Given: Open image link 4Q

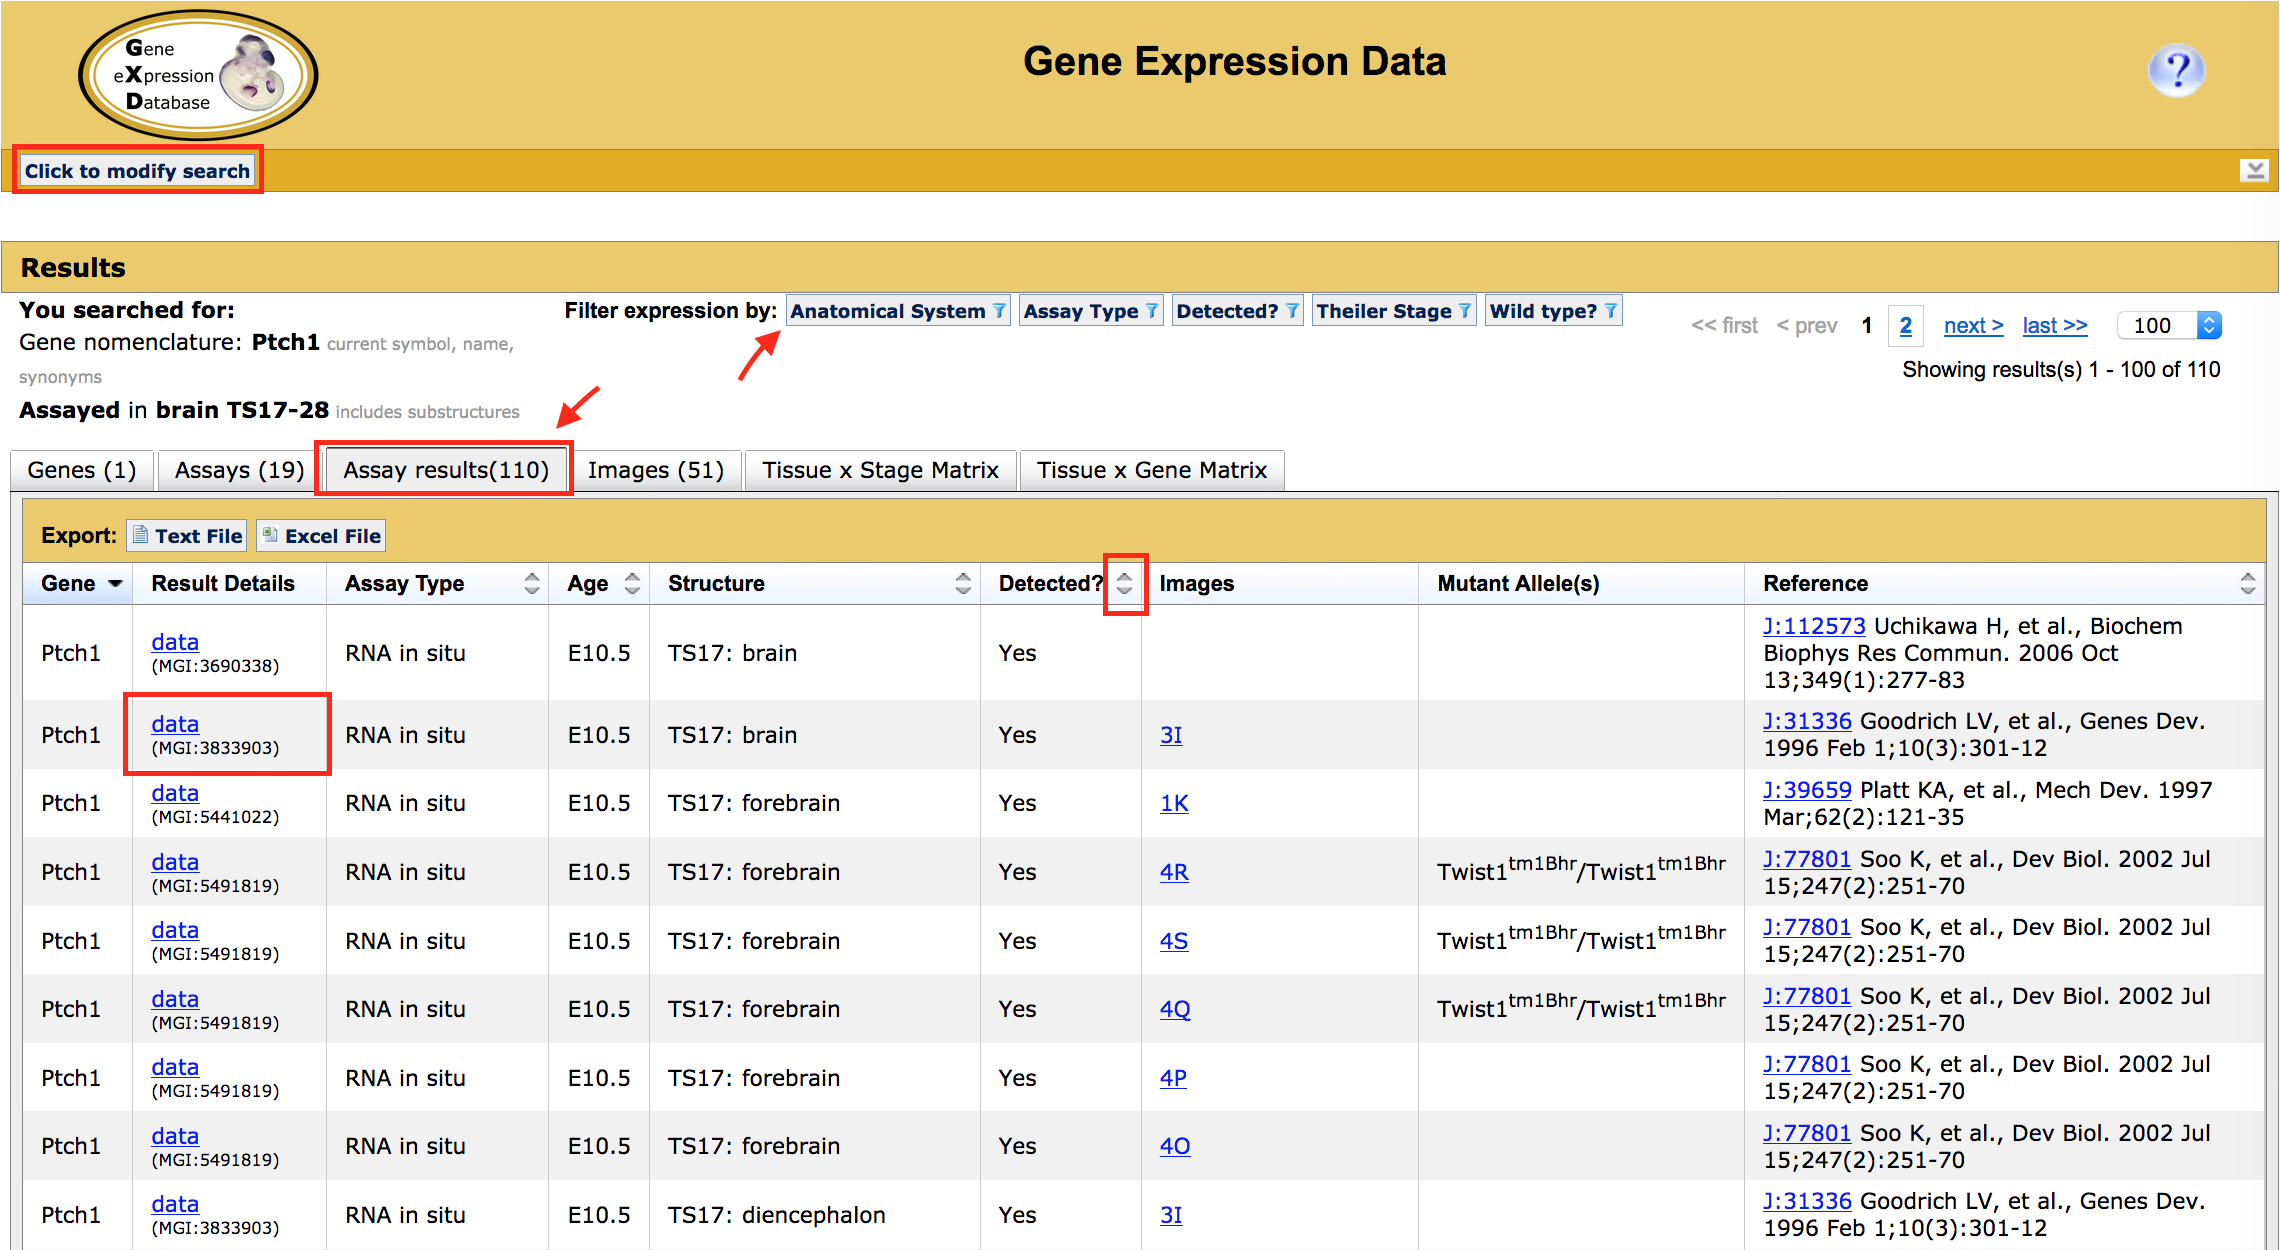Looking at the screenshot, I should [x=1175, y=1009].
